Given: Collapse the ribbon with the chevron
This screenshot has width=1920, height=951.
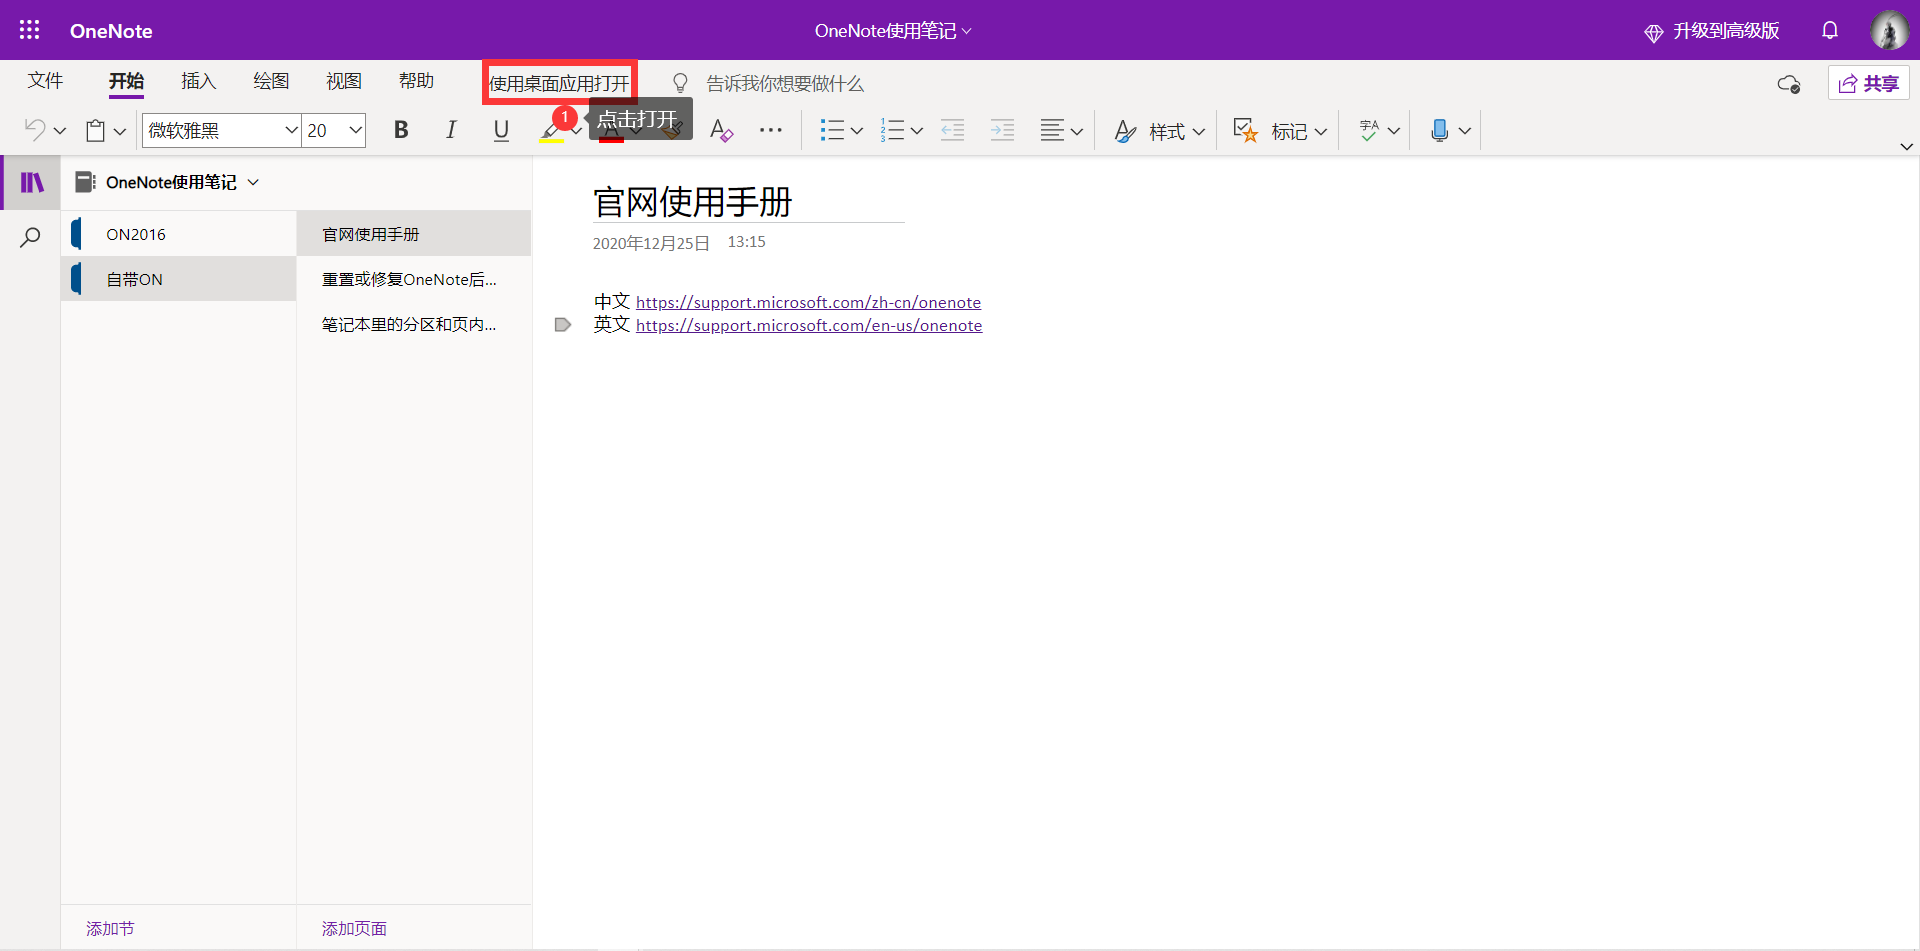Looking at the screenshot, I should (x=1907, y=146).
